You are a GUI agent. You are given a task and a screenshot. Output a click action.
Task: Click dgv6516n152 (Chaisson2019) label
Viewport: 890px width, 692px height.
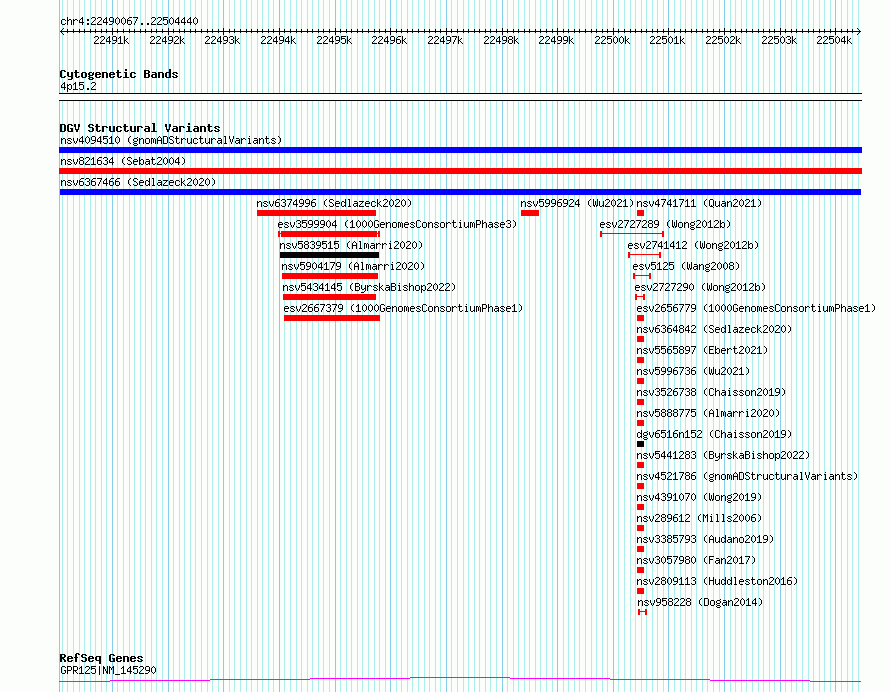click(714, 434)
